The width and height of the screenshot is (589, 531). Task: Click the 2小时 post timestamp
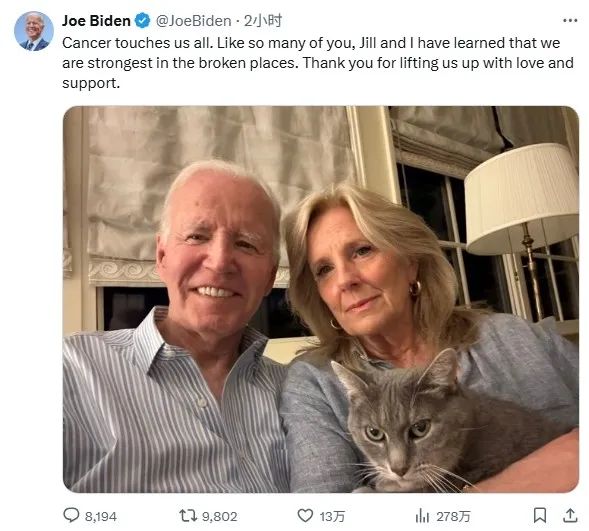263,21
